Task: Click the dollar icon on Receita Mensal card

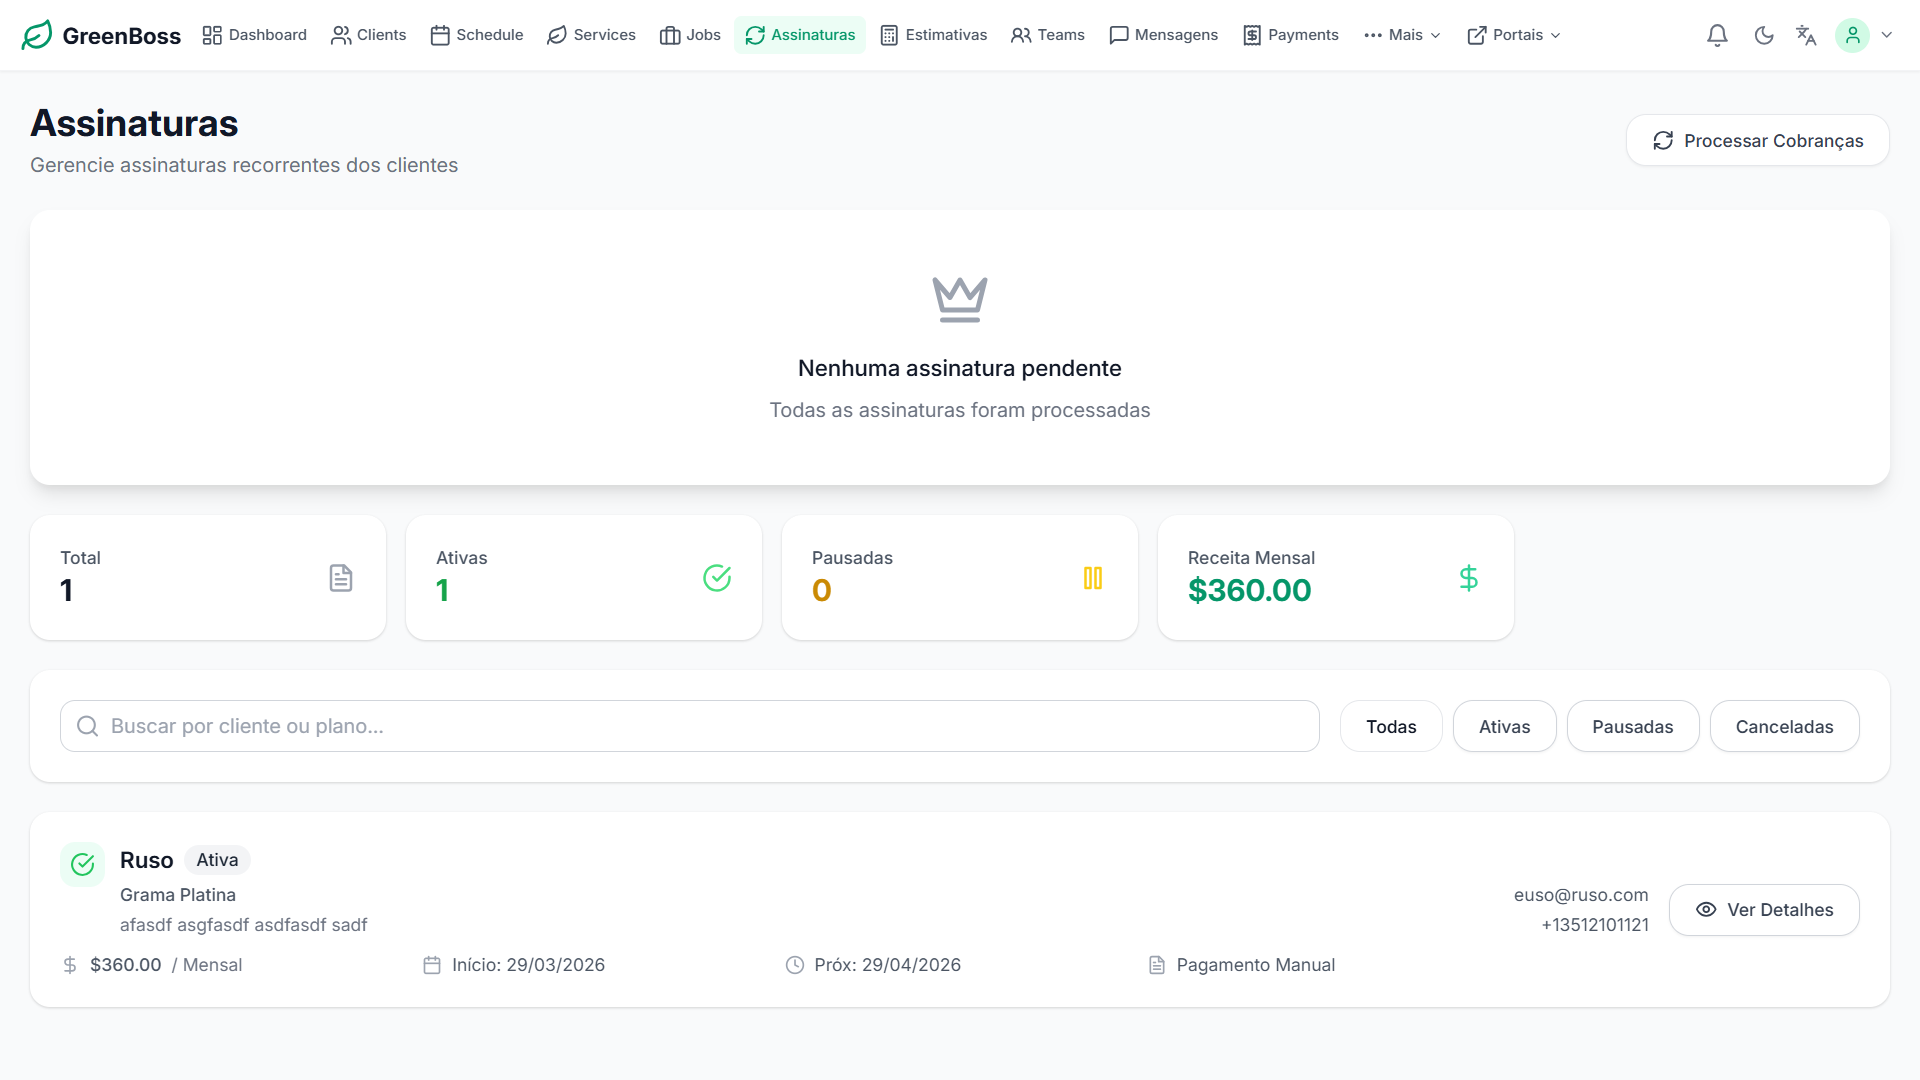Action: point(1468,577)
